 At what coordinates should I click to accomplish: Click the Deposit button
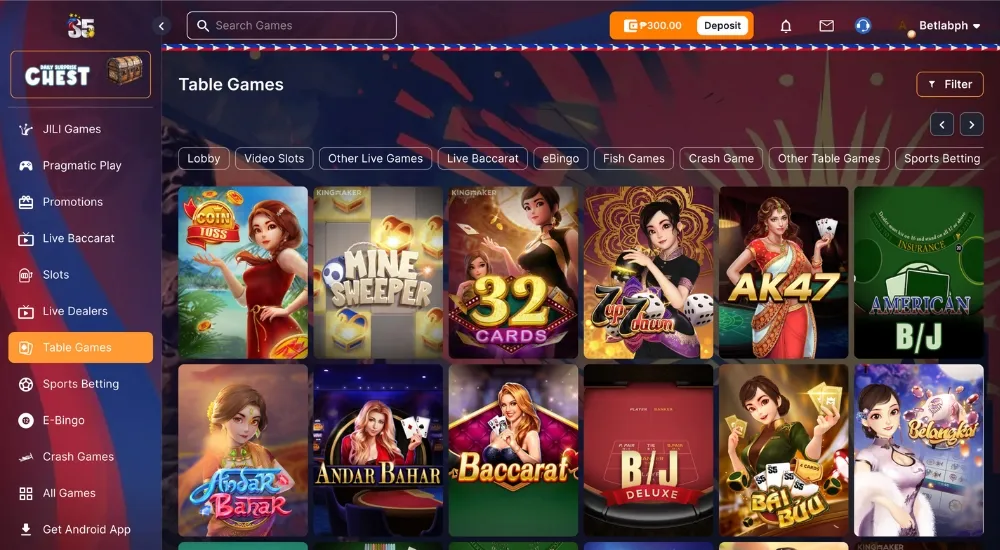pos(723,26)
